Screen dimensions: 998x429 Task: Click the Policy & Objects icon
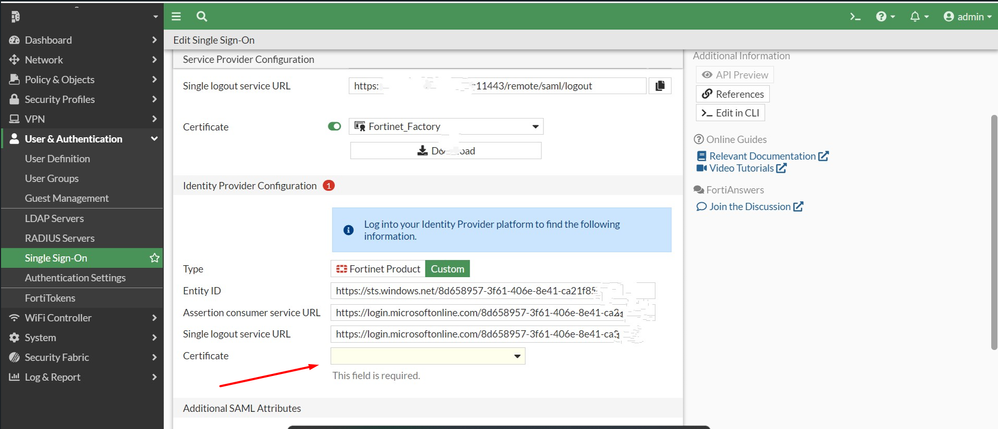(x=14, y=80)
